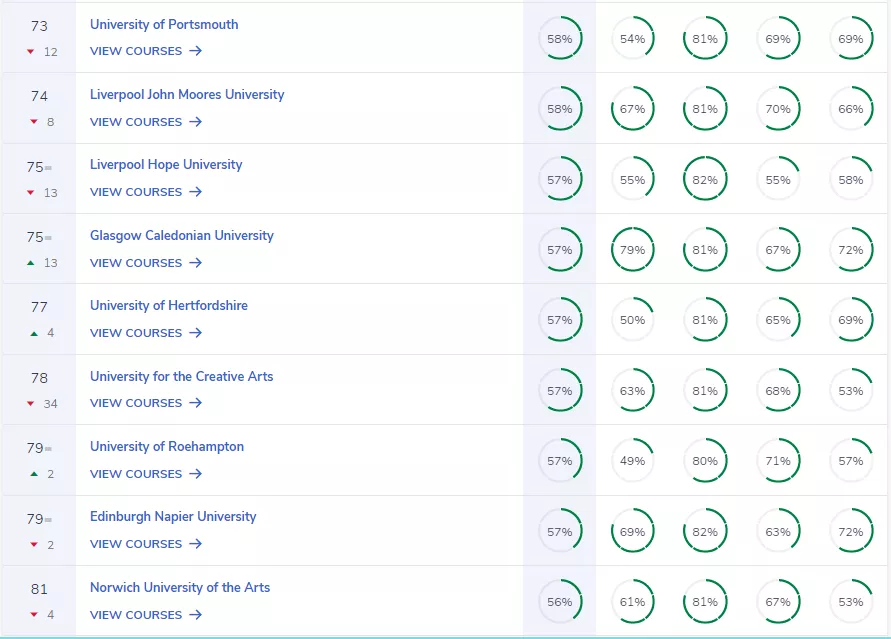The image size is (891, 639).
Task: View courses for Liverpool John Moores University
Action: tap(136, 122)
